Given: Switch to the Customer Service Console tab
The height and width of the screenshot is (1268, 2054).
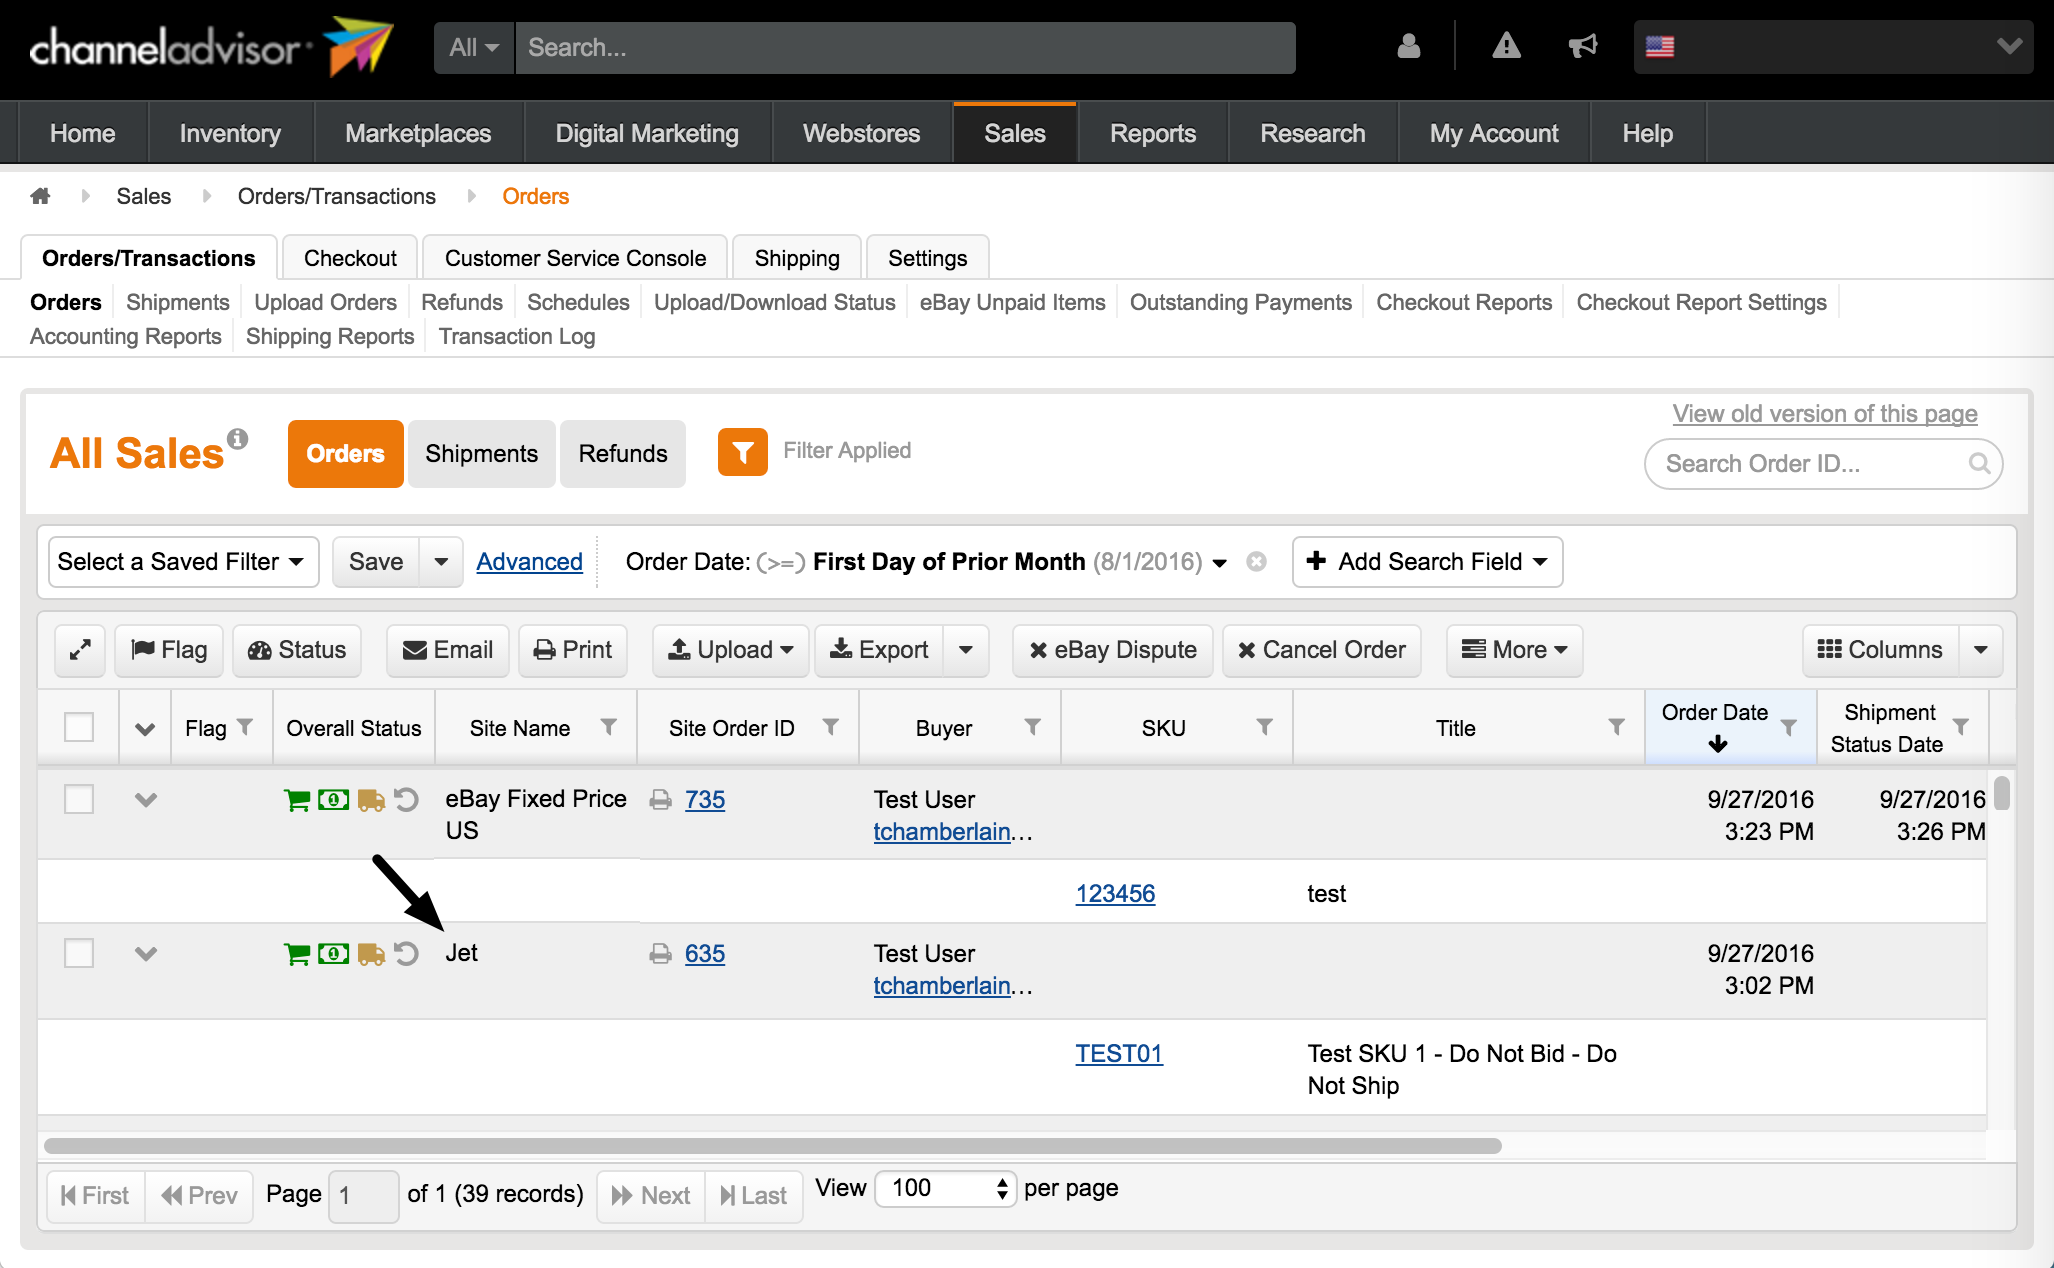Looking at the screenshot, I should 575,258.
